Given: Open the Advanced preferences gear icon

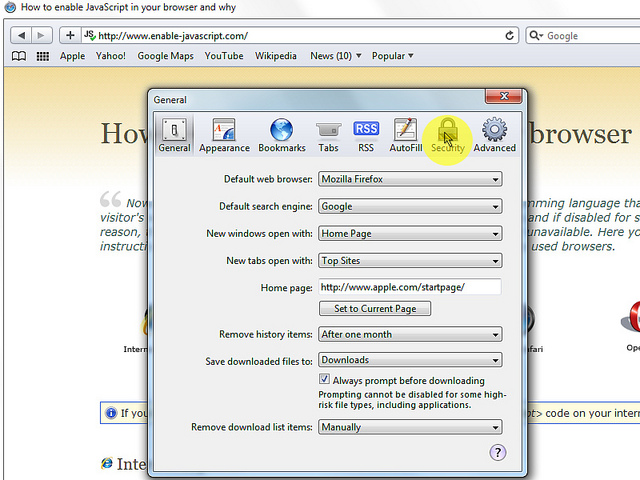Looking at the screenshot, I should tap(494, 135).
